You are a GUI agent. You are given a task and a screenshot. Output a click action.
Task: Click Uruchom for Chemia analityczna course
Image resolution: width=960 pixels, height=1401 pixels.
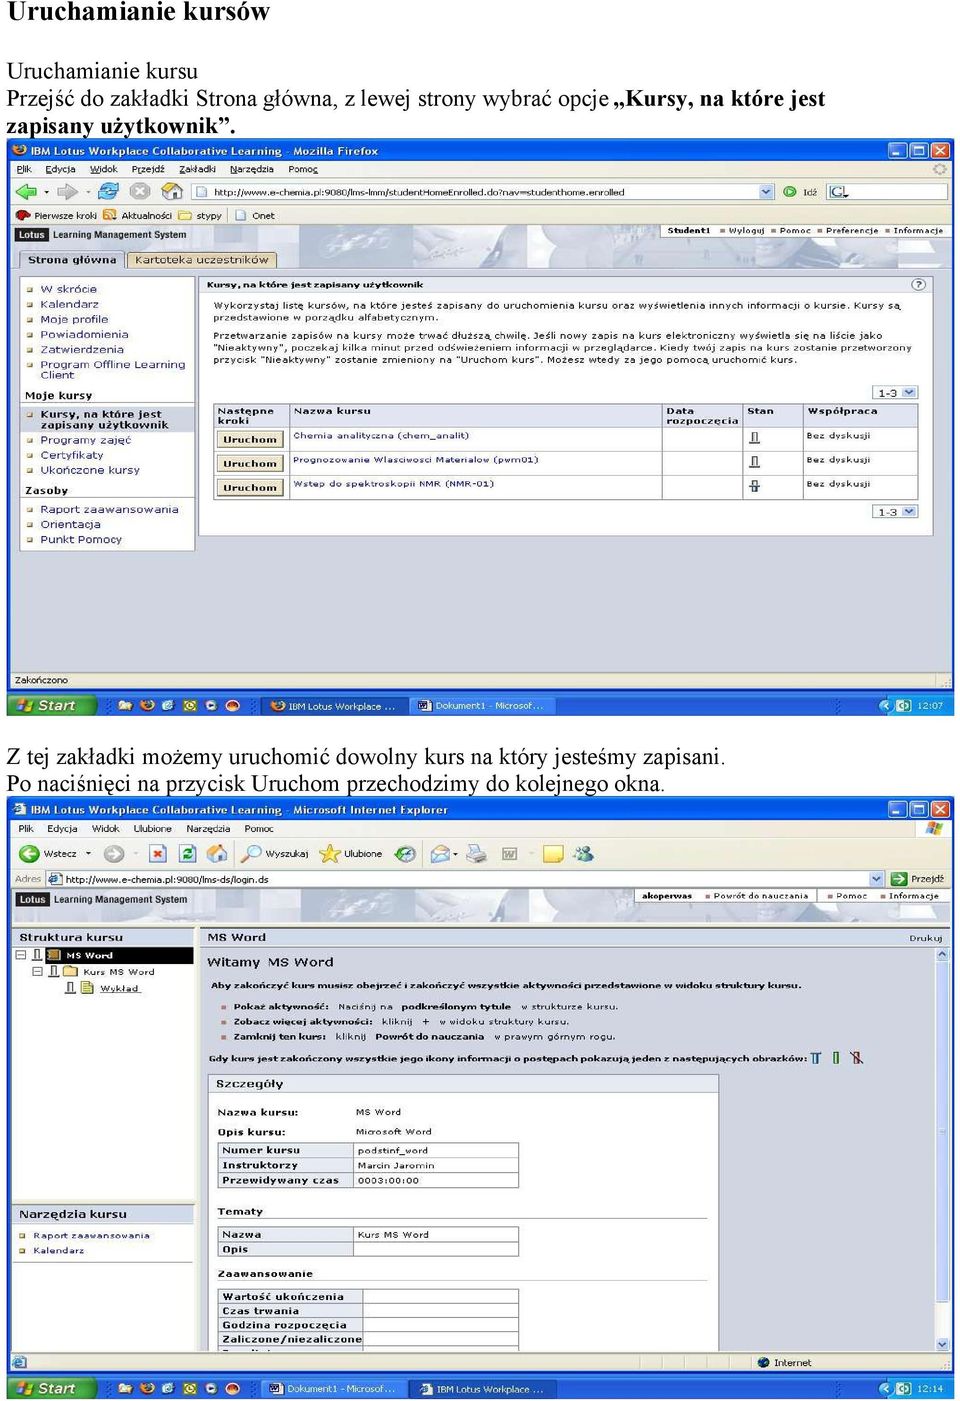pyautogui.click(x=249, y=440)
